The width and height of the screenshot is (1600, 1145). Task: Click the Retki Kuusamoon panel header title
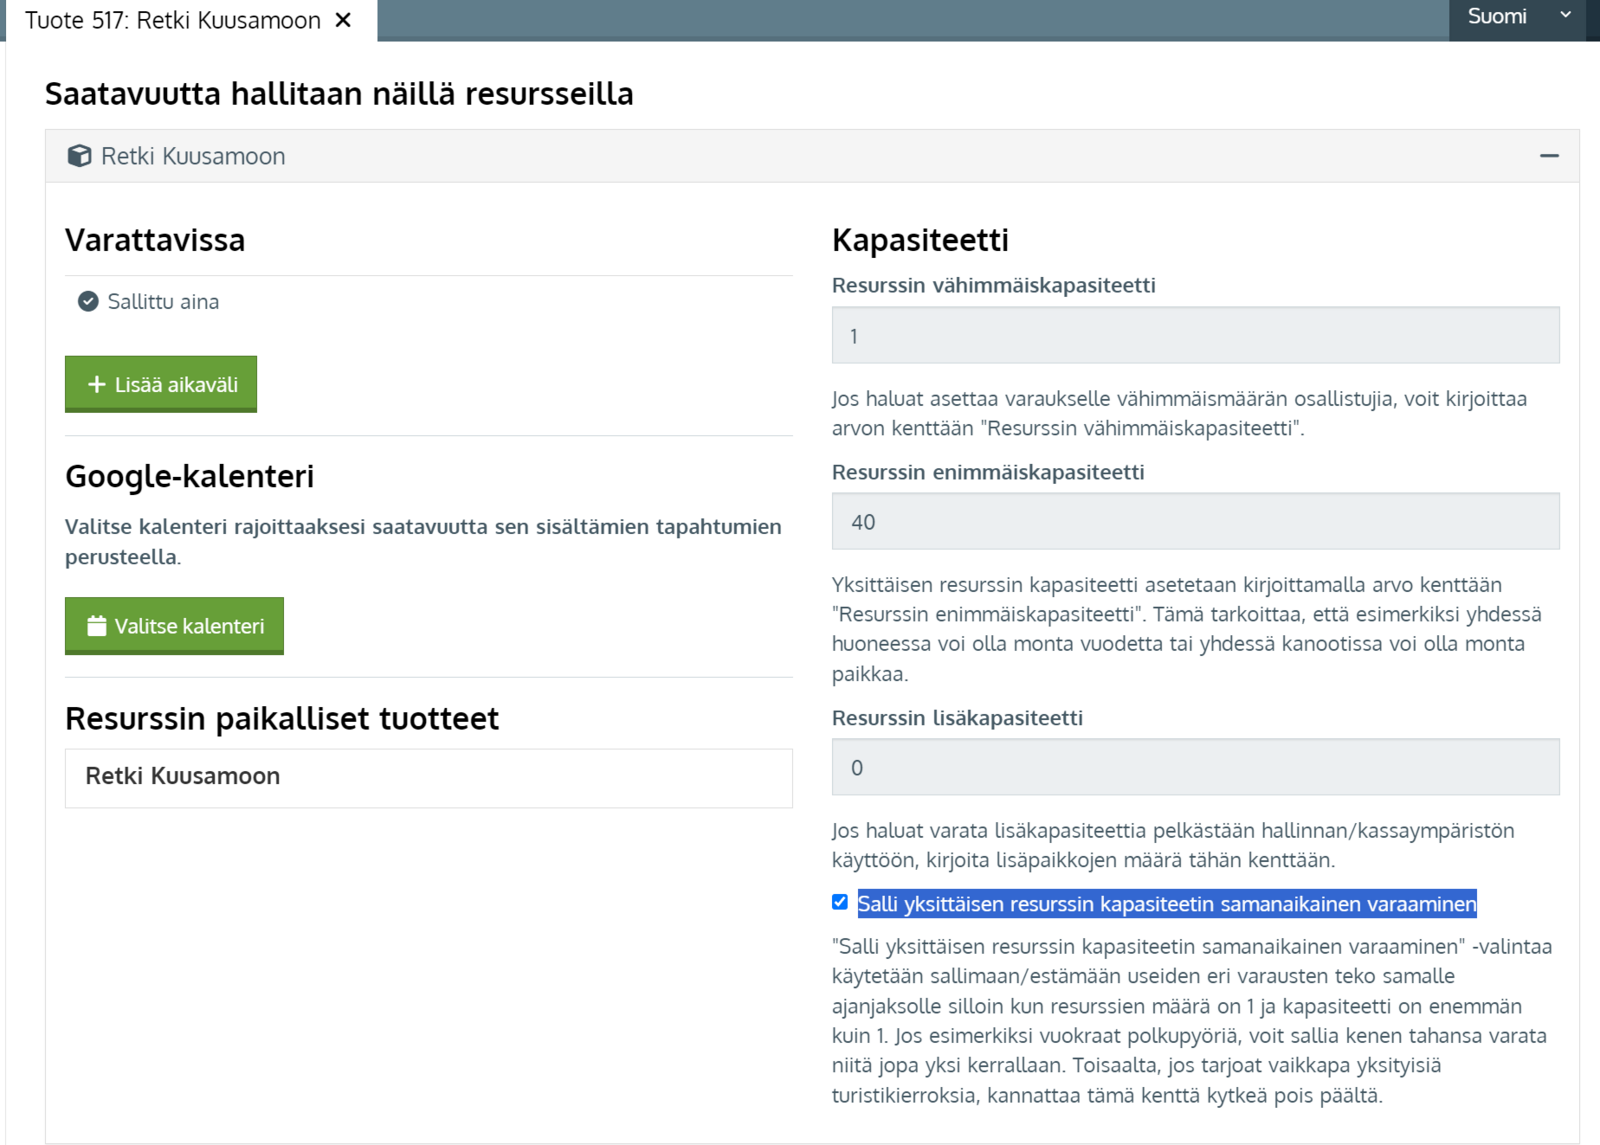click(x=193, y=156)
